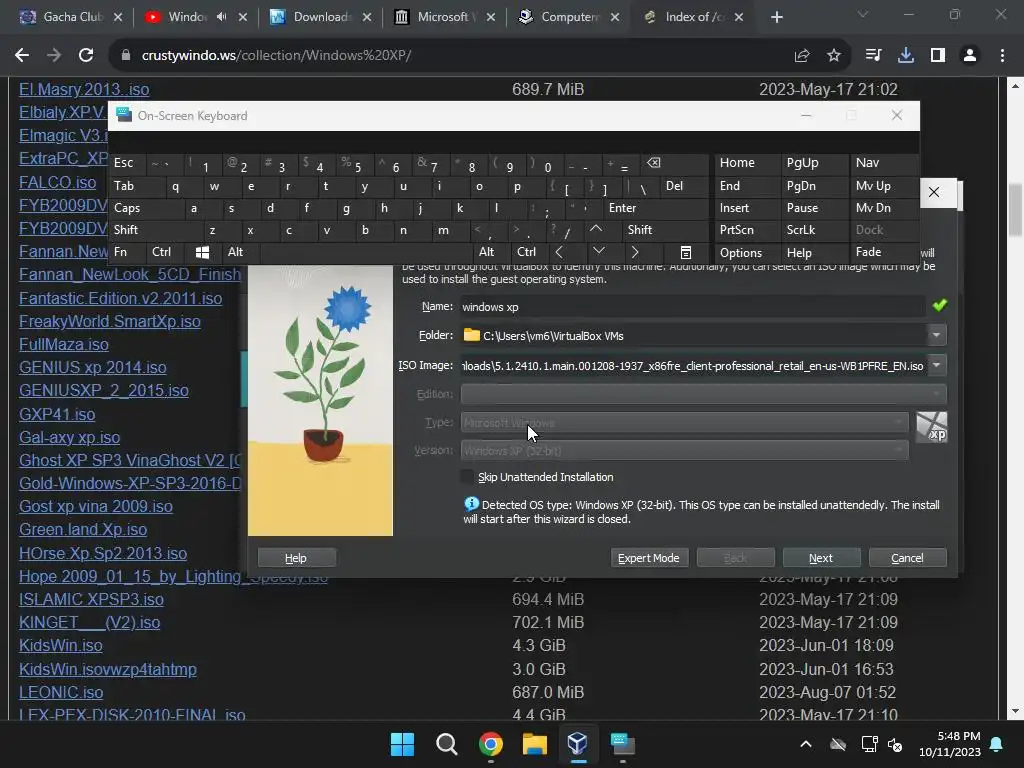Viewport: 1024px width, 768px height.
Task: Select the Index of tab
Action: pos(692,17)
